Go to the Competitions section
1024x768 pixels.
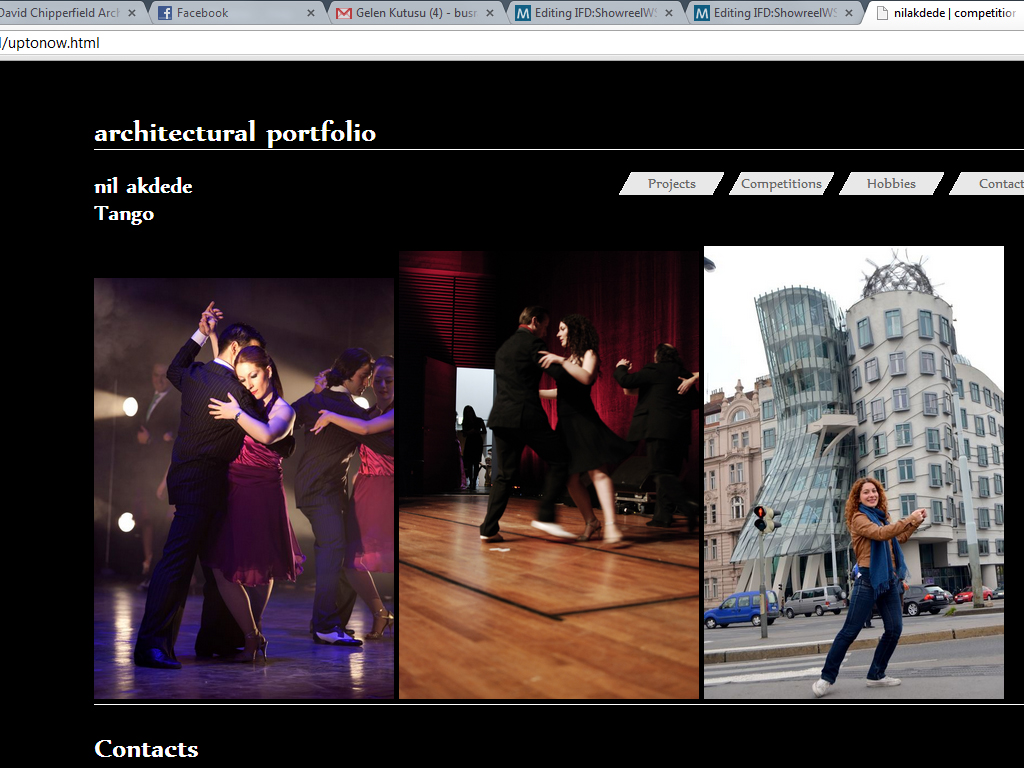click(781, 184)
